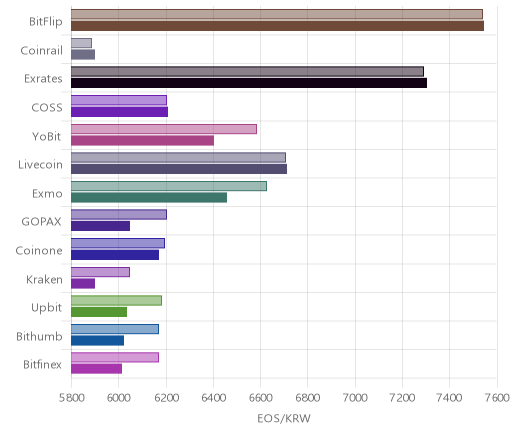The image size is (512, 436).
Task: Click the black Exrates bar
Action: (249, 83)
